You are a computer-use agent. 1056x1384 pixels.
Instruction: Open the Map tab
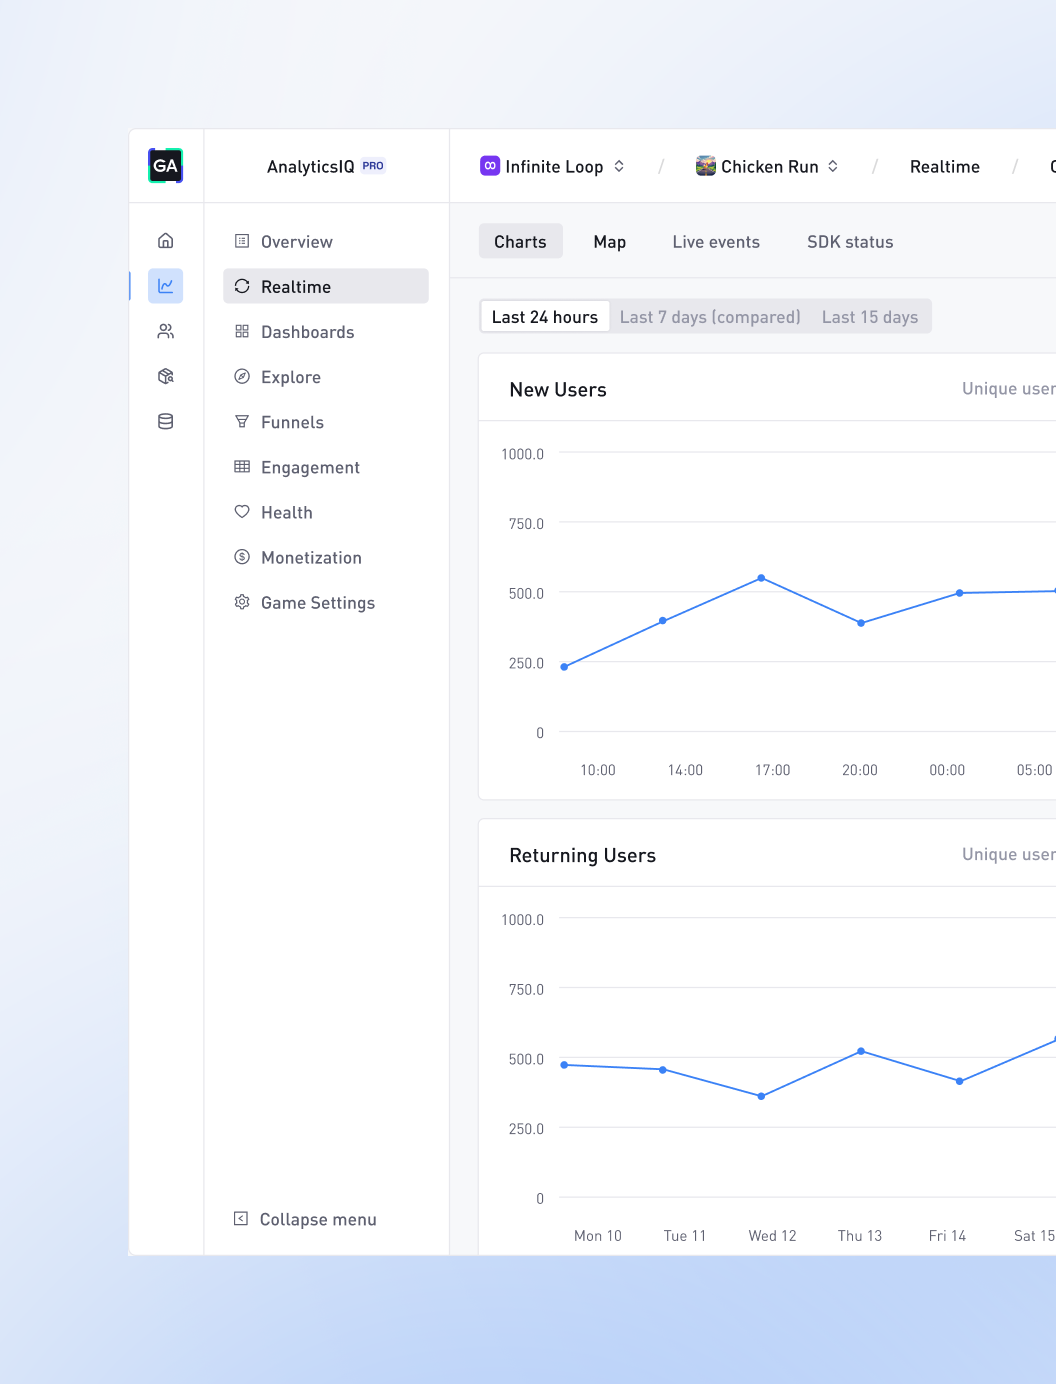tap(609, 242)
